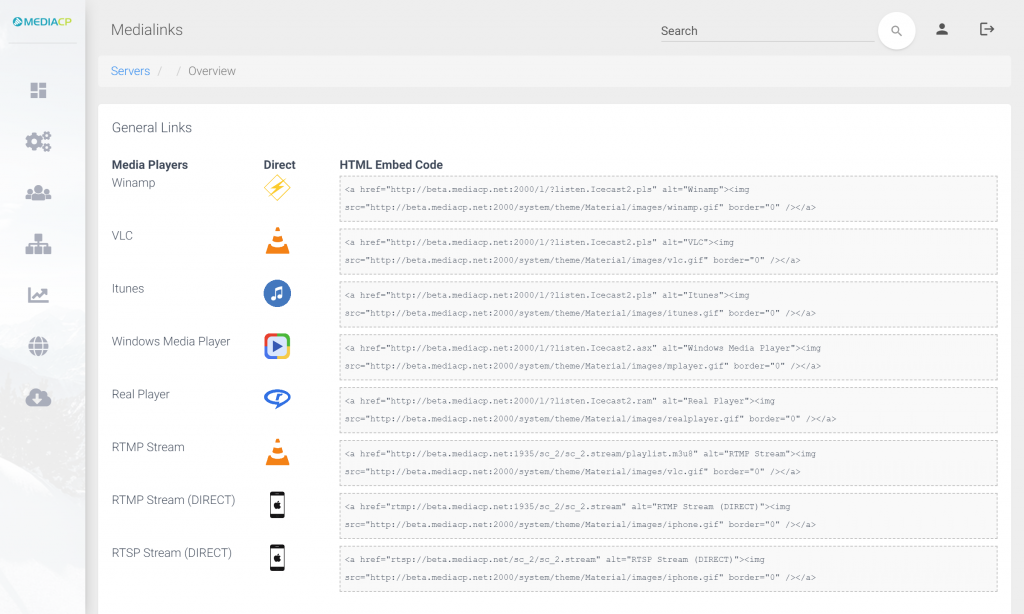The width and height of the screenshot is (1024, 614).
Task: Click the globe icon in sidebar
Action: coord(38,347)
